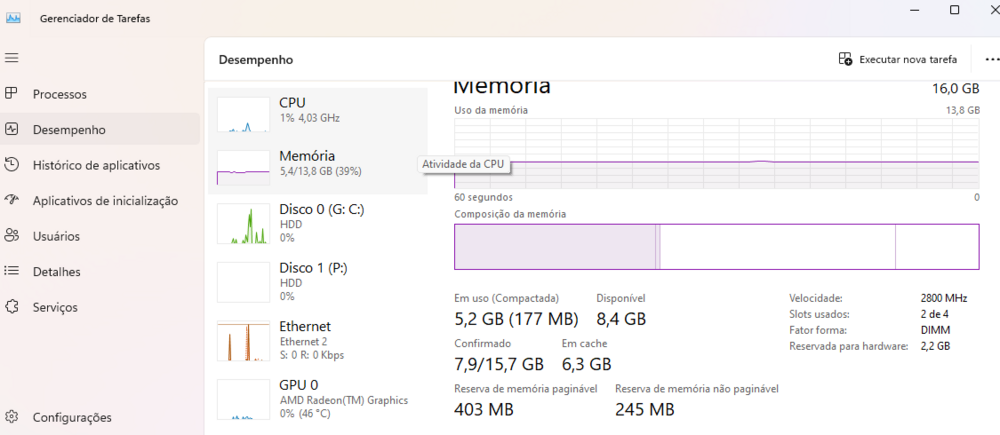Image resolution: width=1000 pixels, height=435 pixels.
Task: Click the Serviços puzzle icon
Action: tap(12, 307)
